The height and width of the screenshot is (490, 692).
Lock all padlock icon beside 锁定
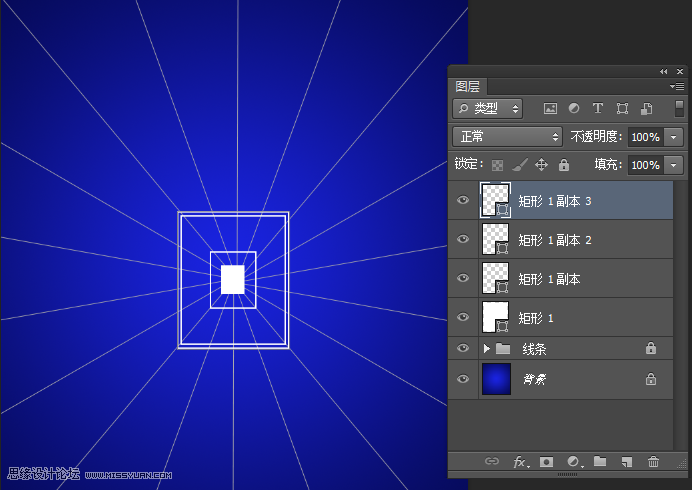tap(564, 165)
